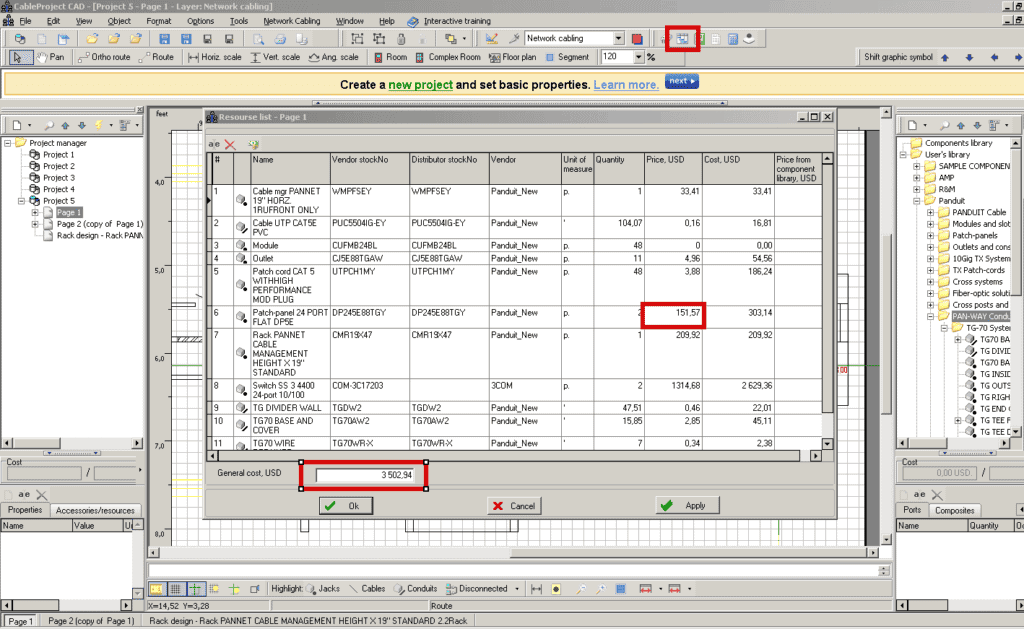Viewport: 1024px width, 629px height.
Task: Toggle Cables highlighting
Action: pos(367,589)
